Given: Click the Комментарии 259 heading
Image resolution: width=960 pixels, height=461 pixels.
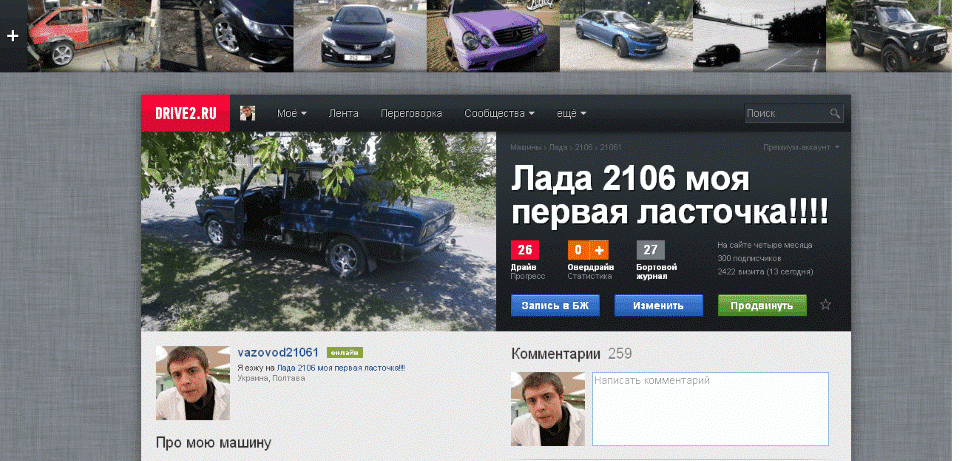Looking at the screenshot, I should tap(571, 354).
